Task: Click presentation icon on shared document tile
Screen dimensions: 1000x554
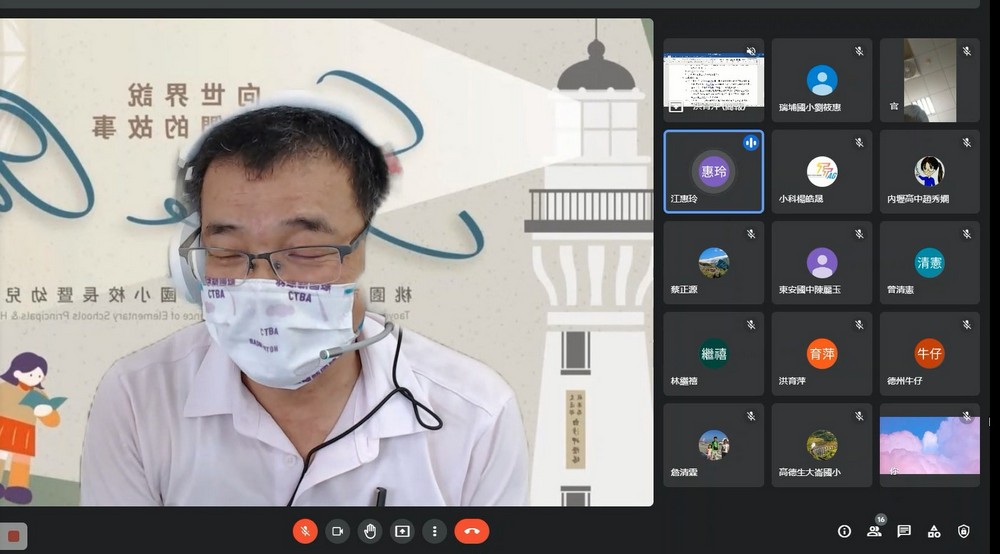Action: click(x=675, y=106)
